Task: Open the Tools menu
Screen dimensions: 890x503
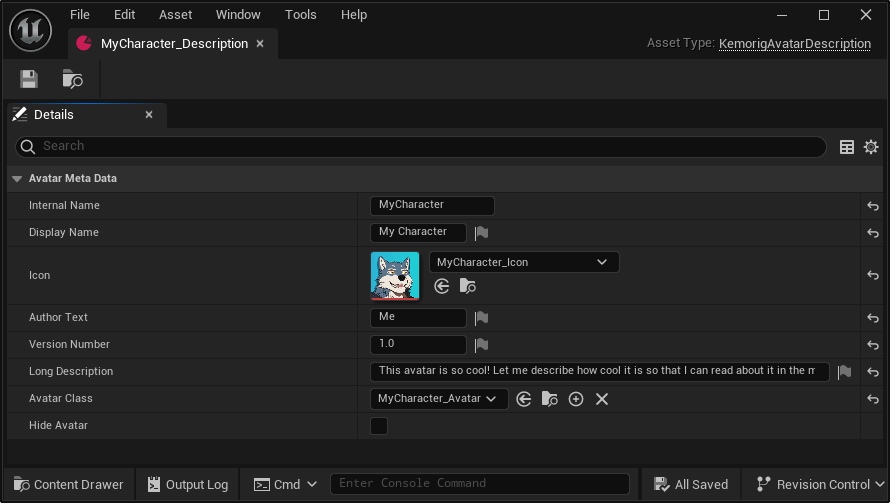Action: pos(300,15)
